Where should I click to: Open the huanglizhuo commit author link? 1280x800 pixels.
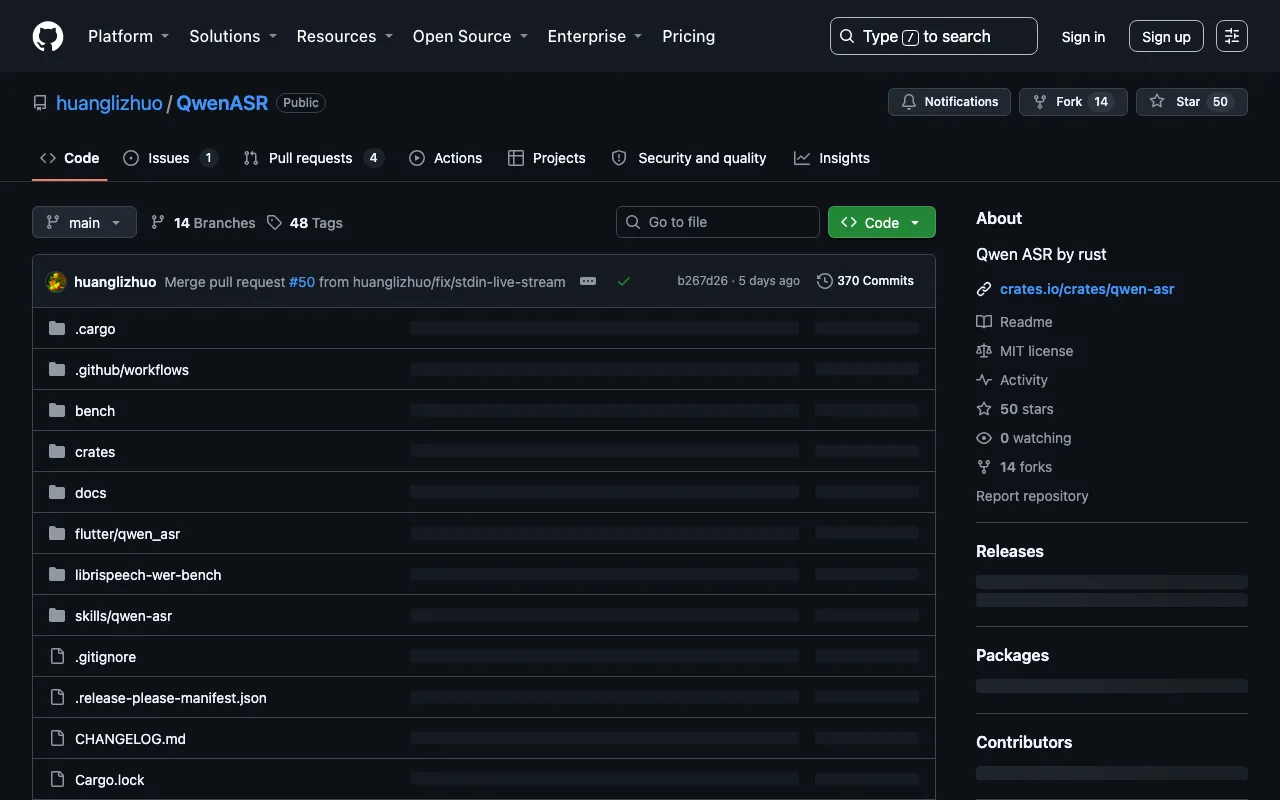(x=115, y=282)
